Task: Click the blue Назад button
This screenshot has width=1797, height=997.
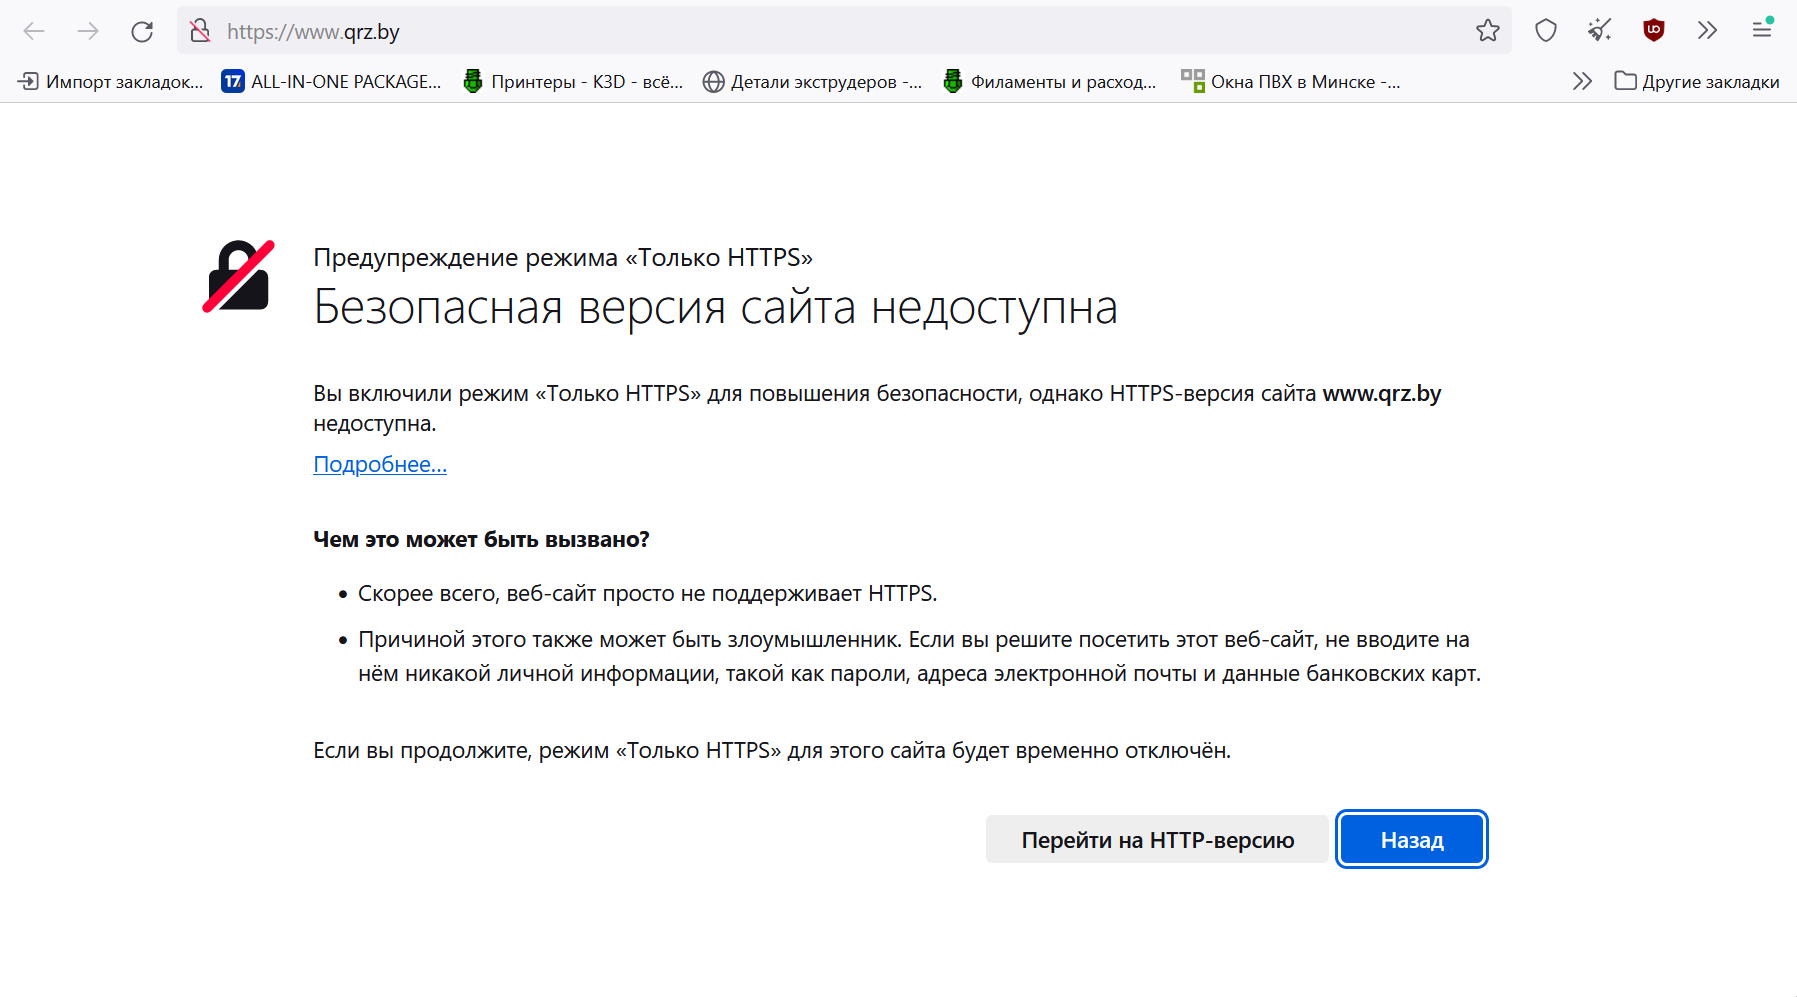Action: click(x=1411, y=840)
